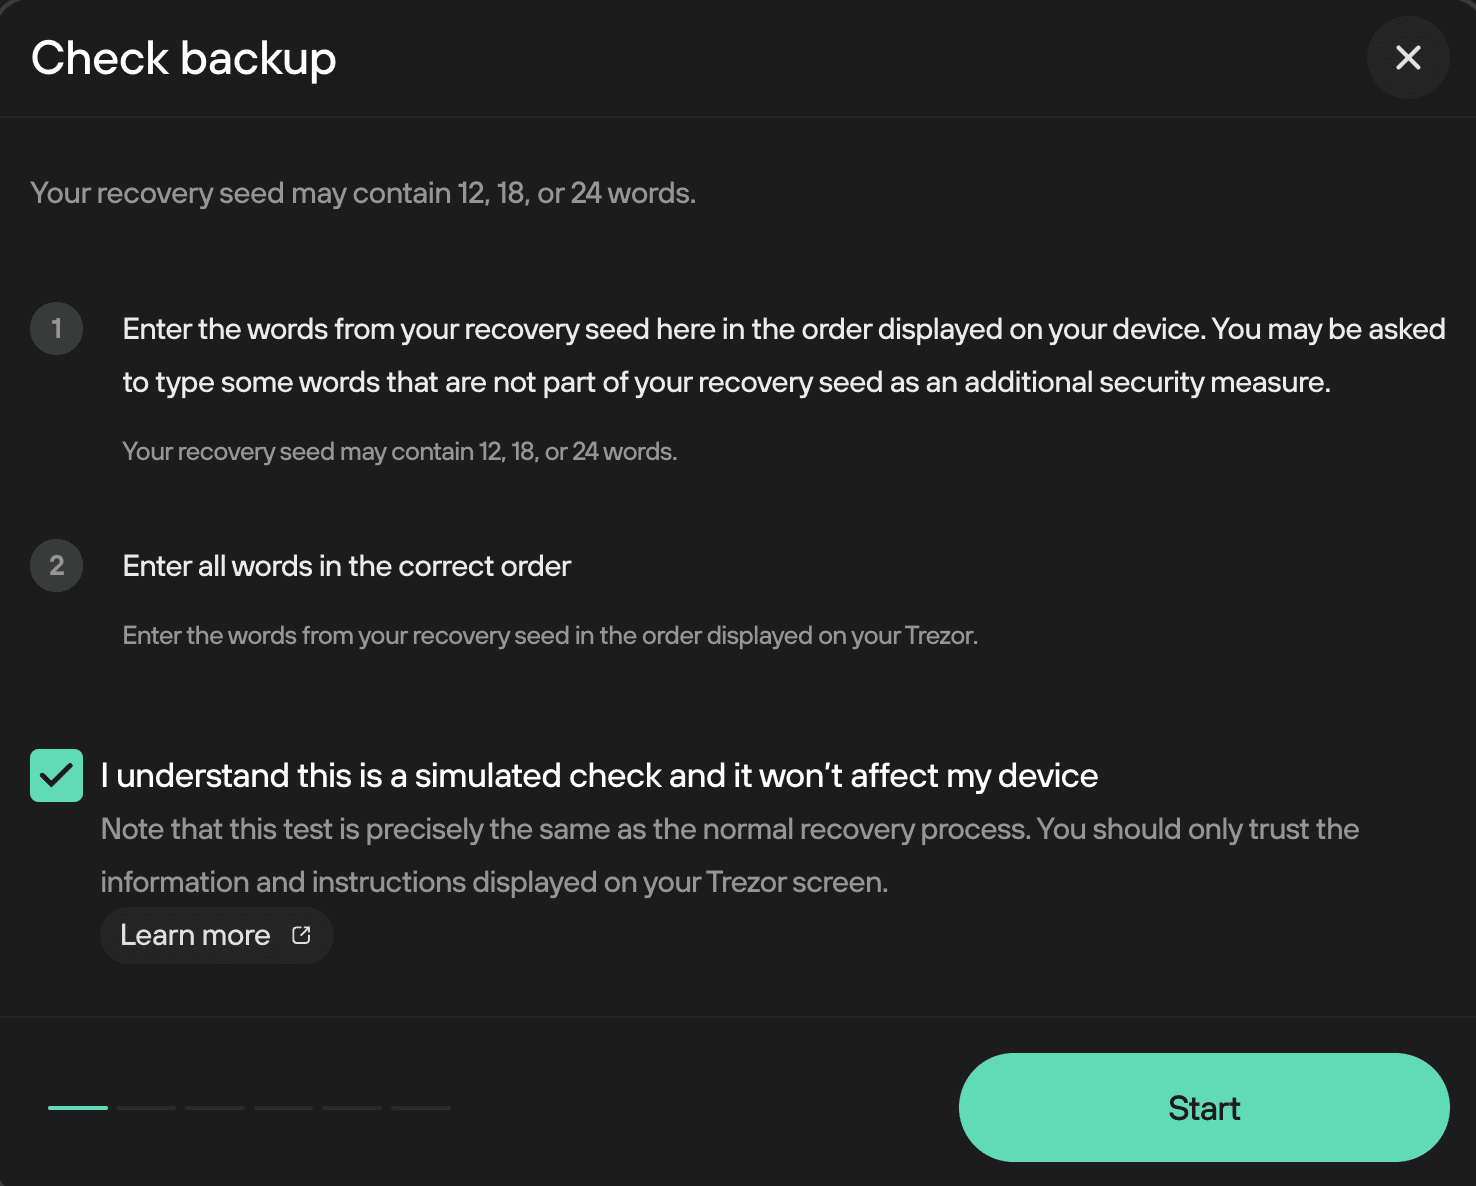The image size is (1476, 1186).
Task: Click the external link icon beside Learn more
Action: [301, 935]
